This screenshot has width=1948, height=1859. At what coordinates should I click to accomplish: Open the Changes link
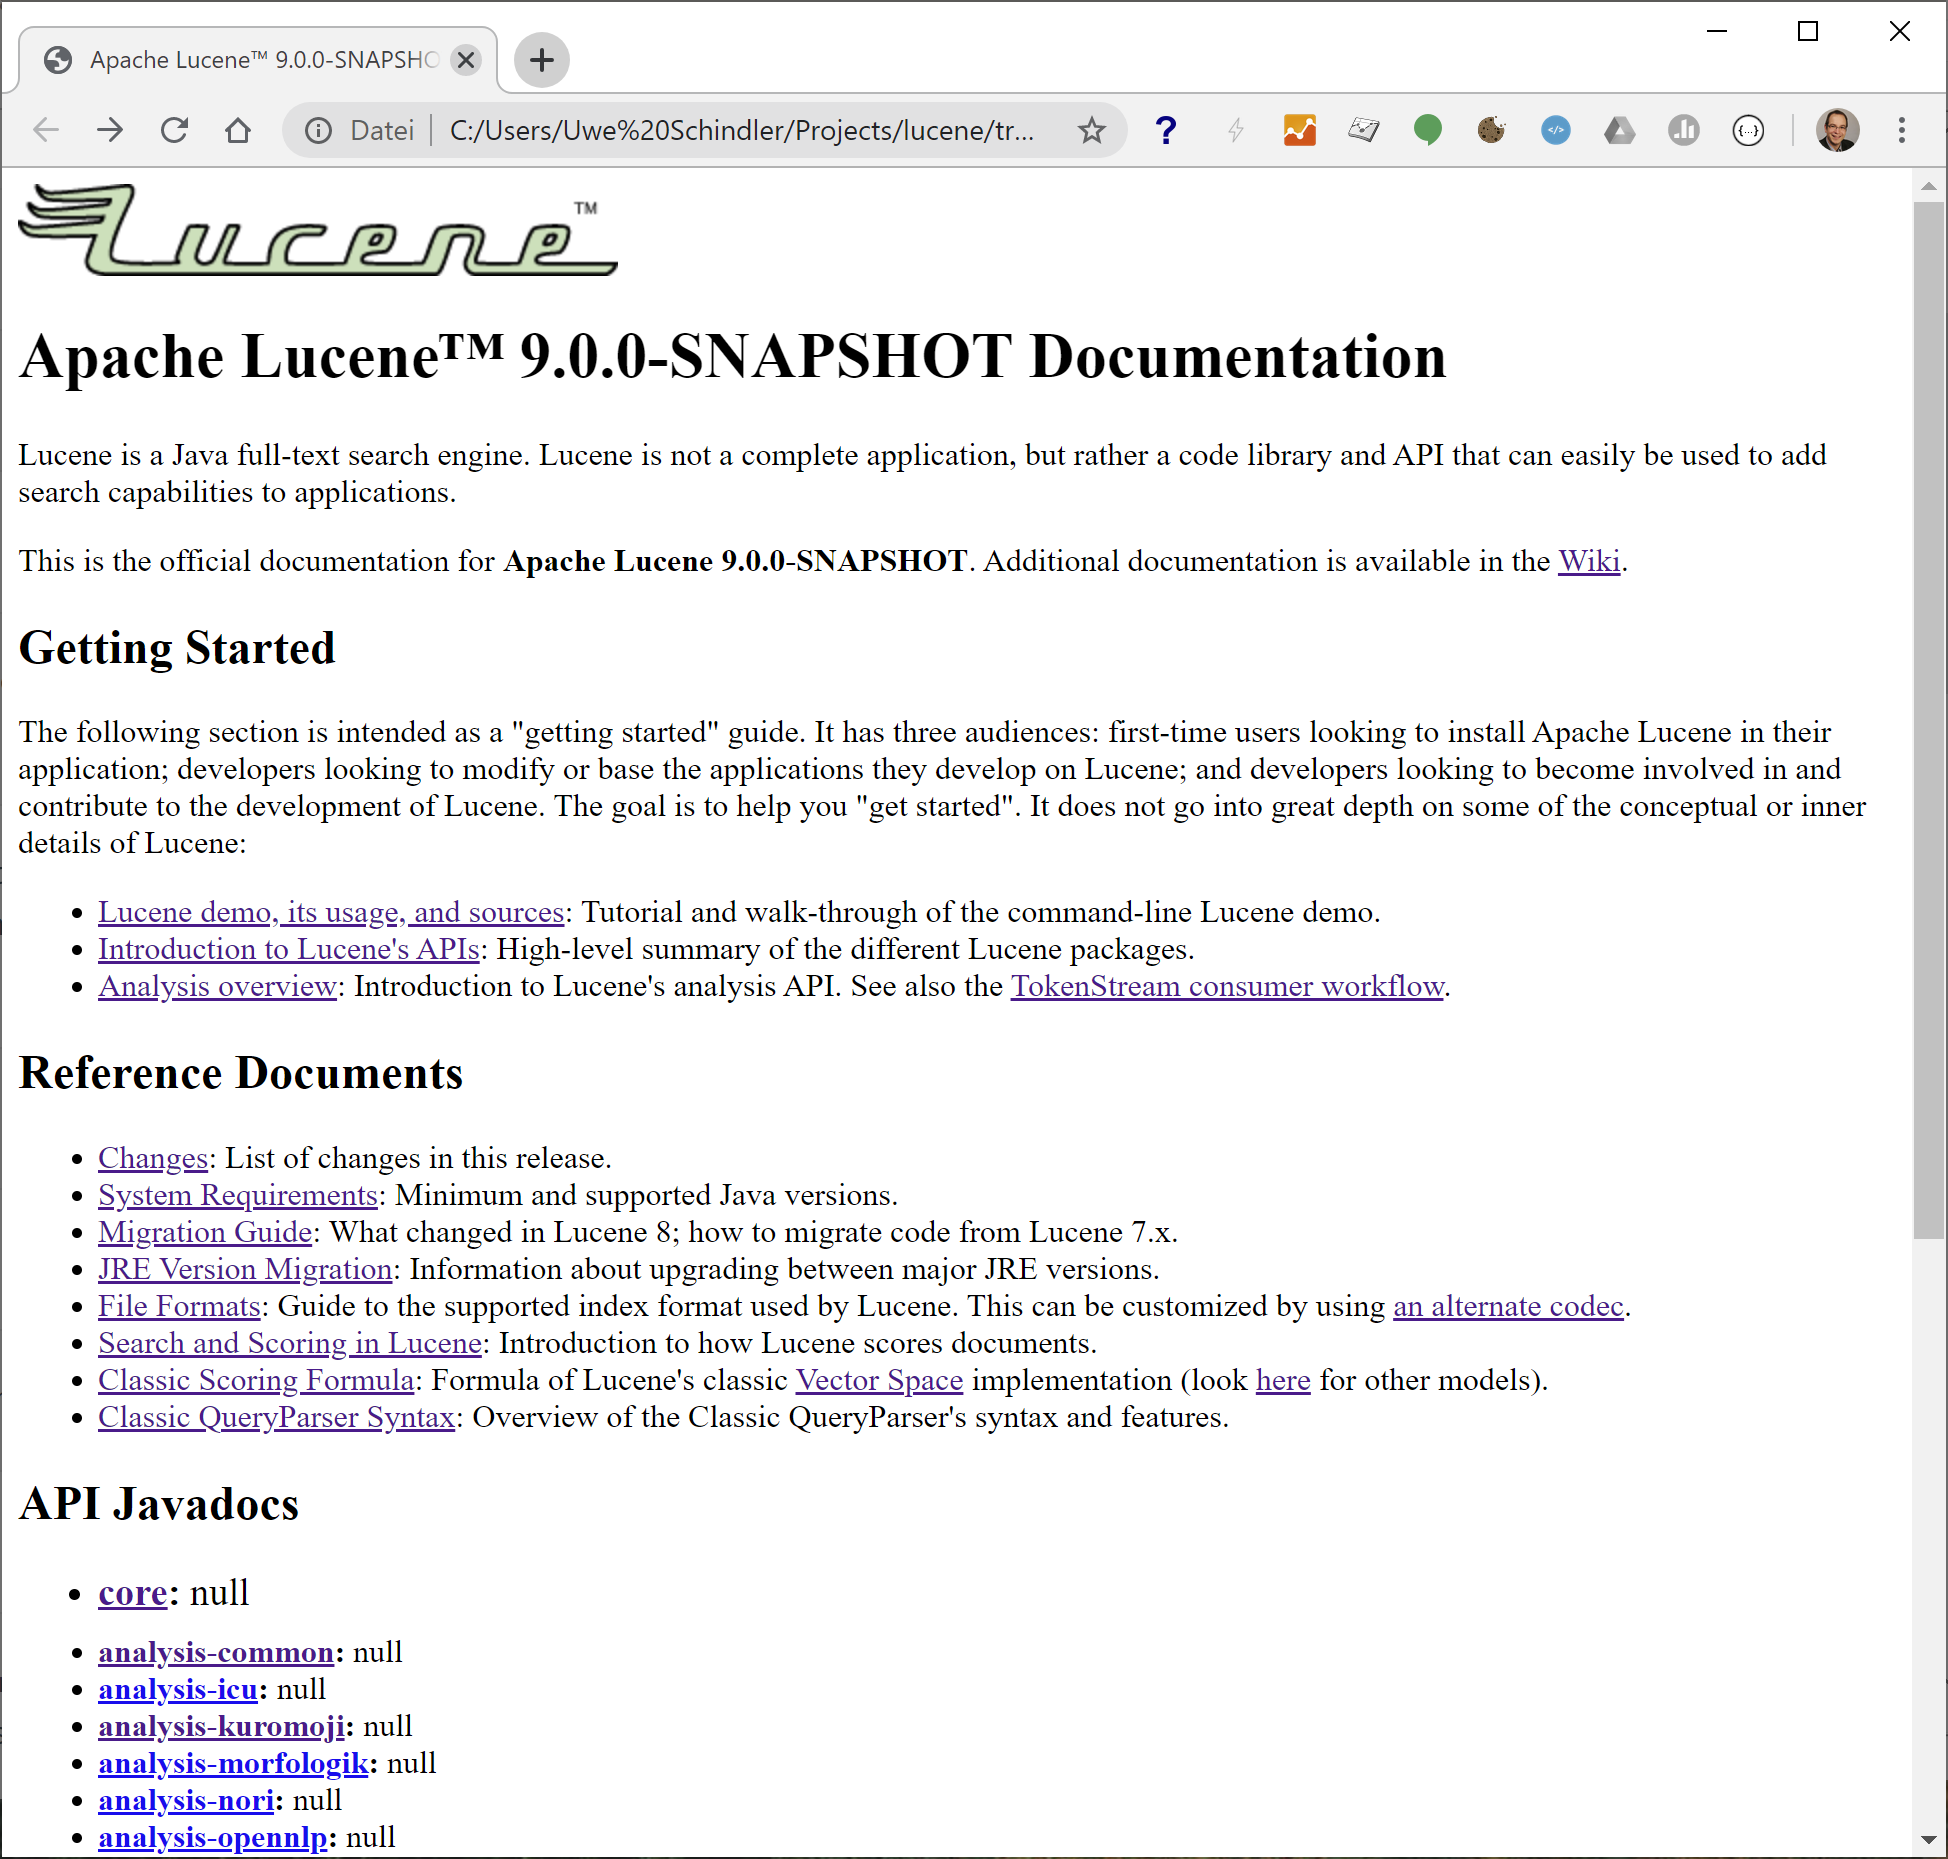153,1158
